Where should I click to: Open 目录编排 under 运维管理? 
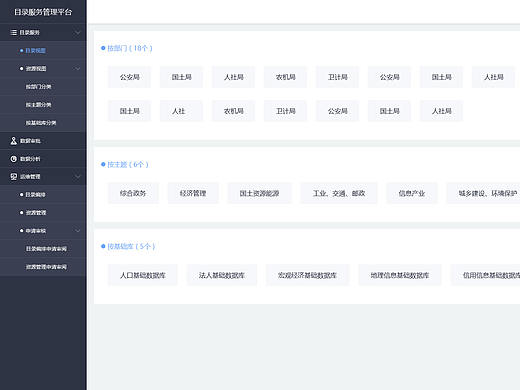pyautogui.click(x=36, y=195)
